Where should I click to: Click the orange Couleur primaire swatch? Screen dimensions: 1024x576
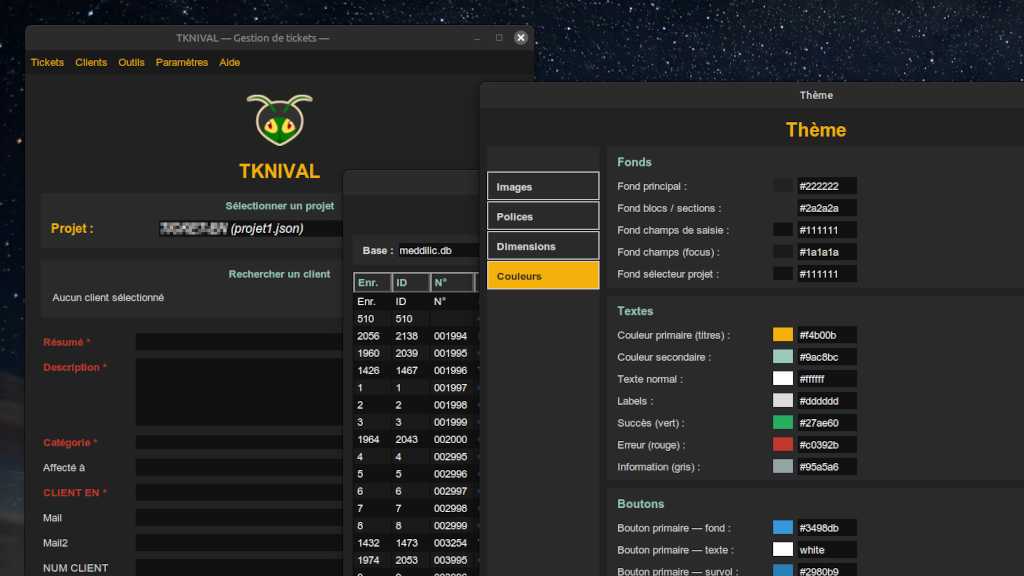coord(782,334)
